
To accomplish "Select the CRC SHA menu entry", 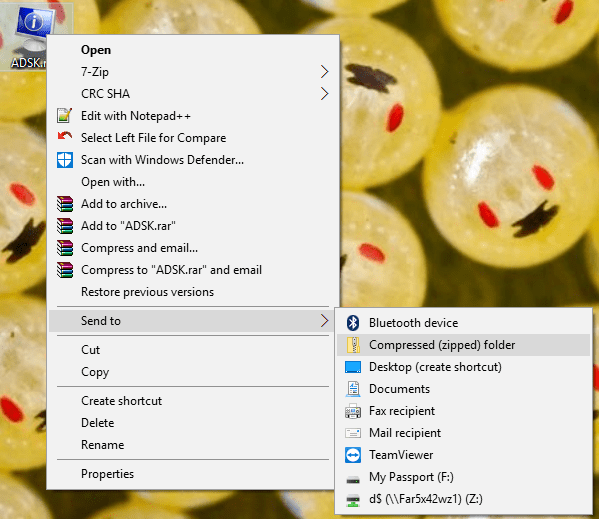I will [x=193, y=94].
